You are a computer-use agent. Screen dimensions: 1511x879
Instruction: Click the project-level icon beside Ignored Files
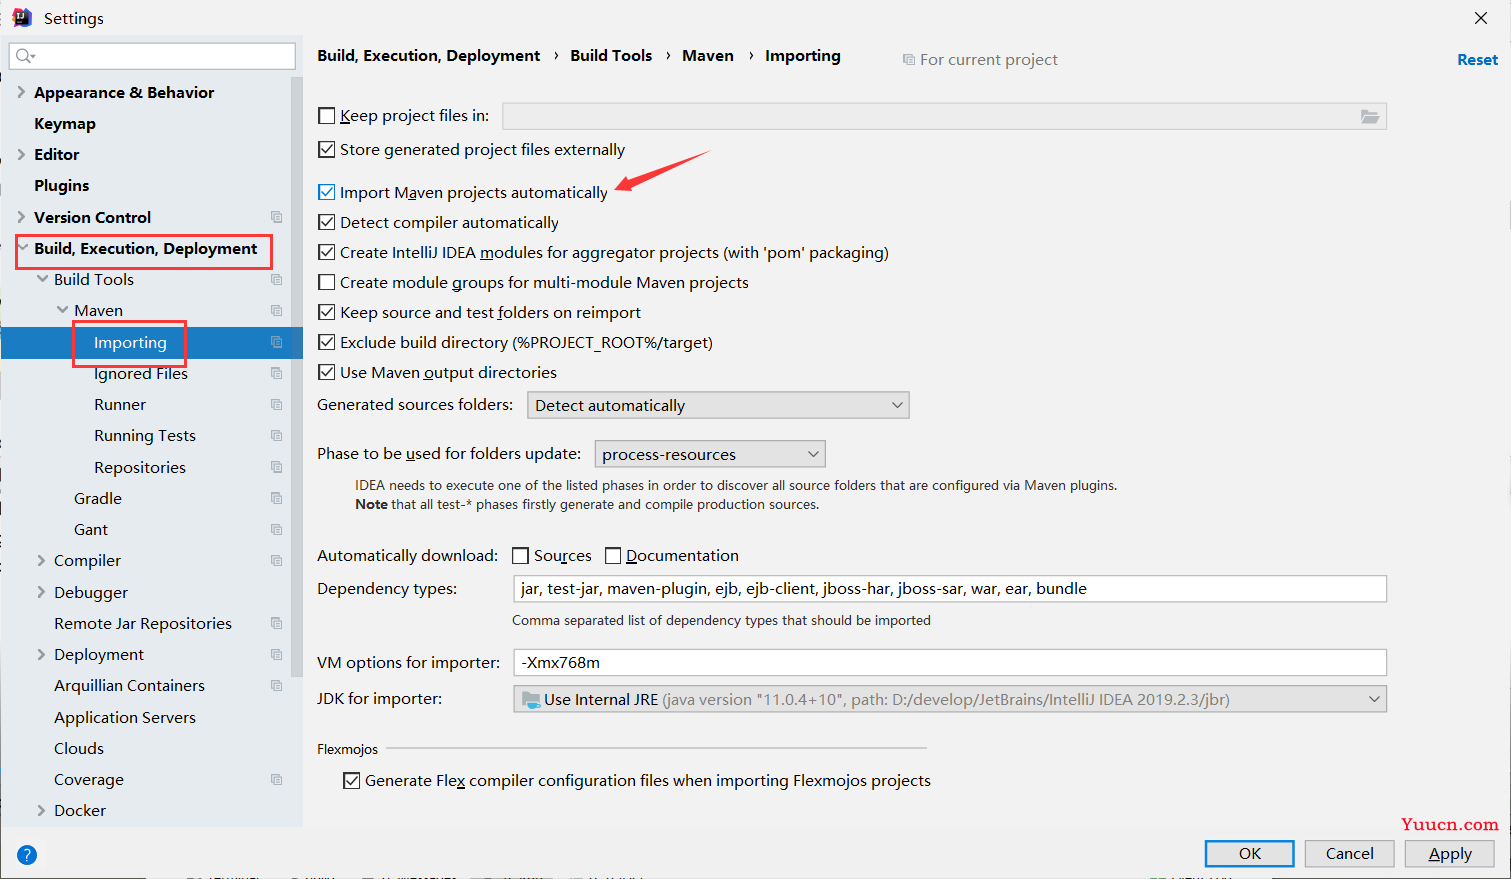[x=276, y=373]
